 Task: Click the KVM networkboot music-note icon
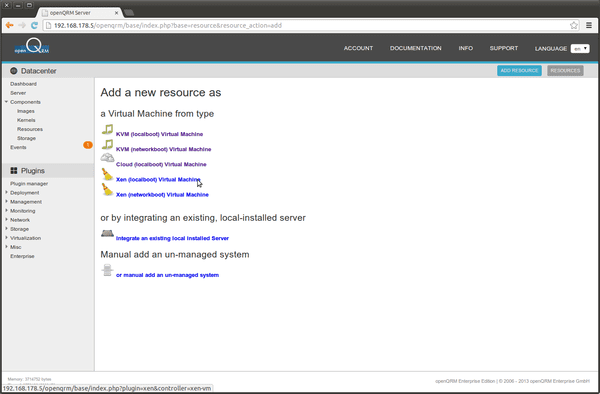(x=107, y=145)
